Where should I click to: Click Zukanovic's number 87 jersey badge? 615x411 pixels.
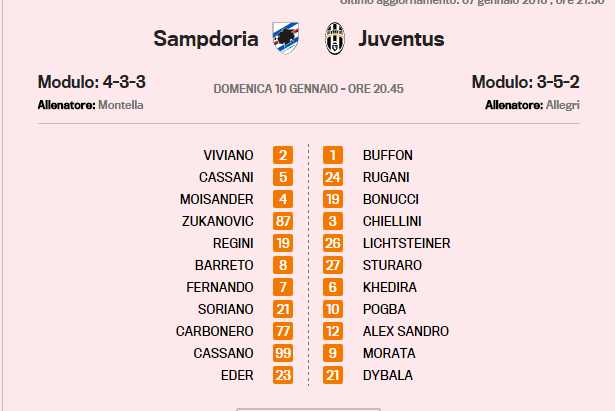click(283, 221)
